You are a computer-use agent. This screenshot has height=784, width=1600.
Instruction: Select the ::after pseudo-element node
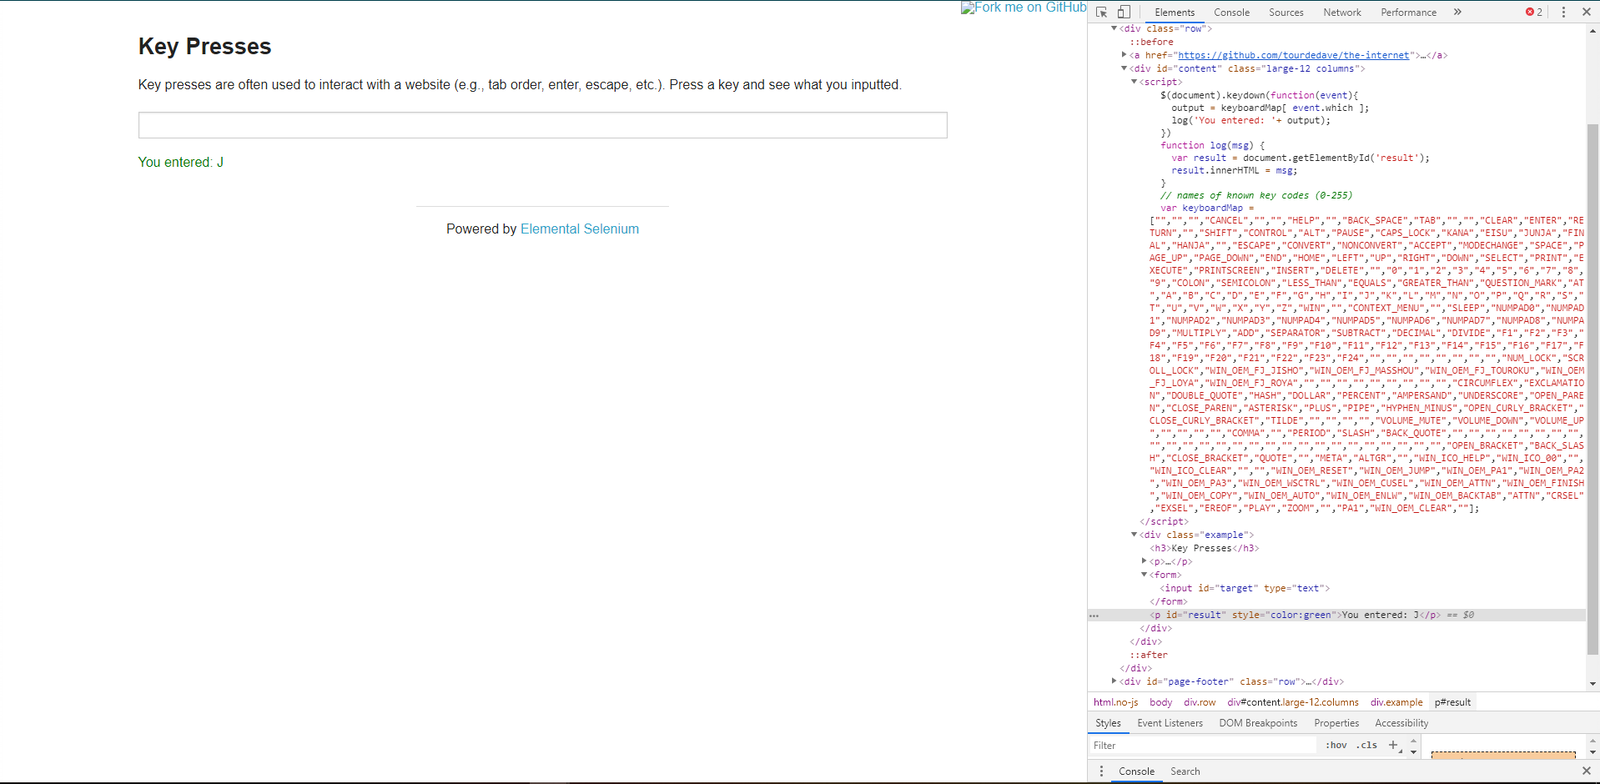coord(1148,655)
